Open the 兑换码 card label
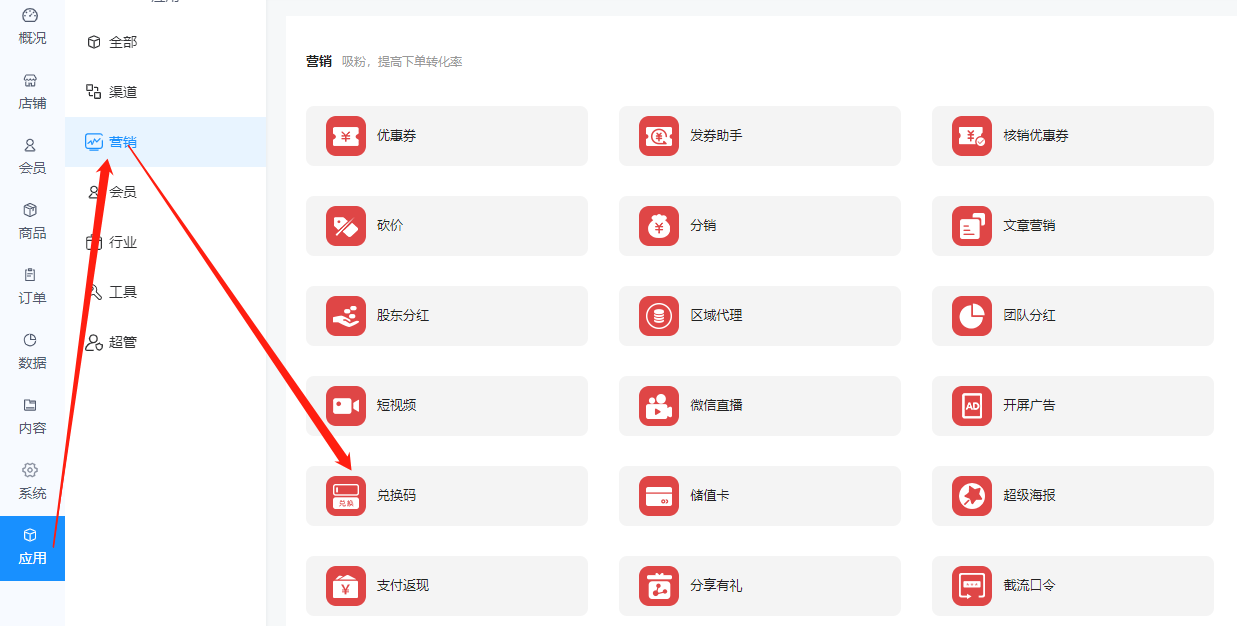 396,496
